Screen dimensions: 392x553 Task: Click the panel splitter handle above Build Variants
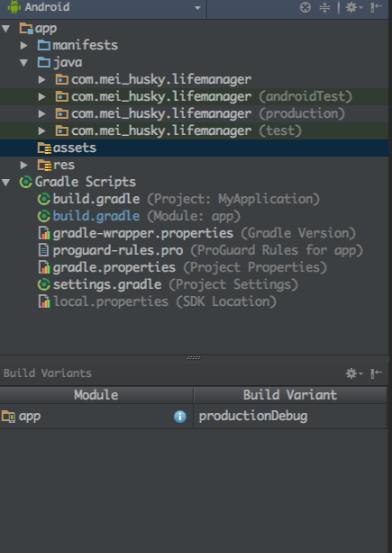pyautogui.click(x=193, y=358)
